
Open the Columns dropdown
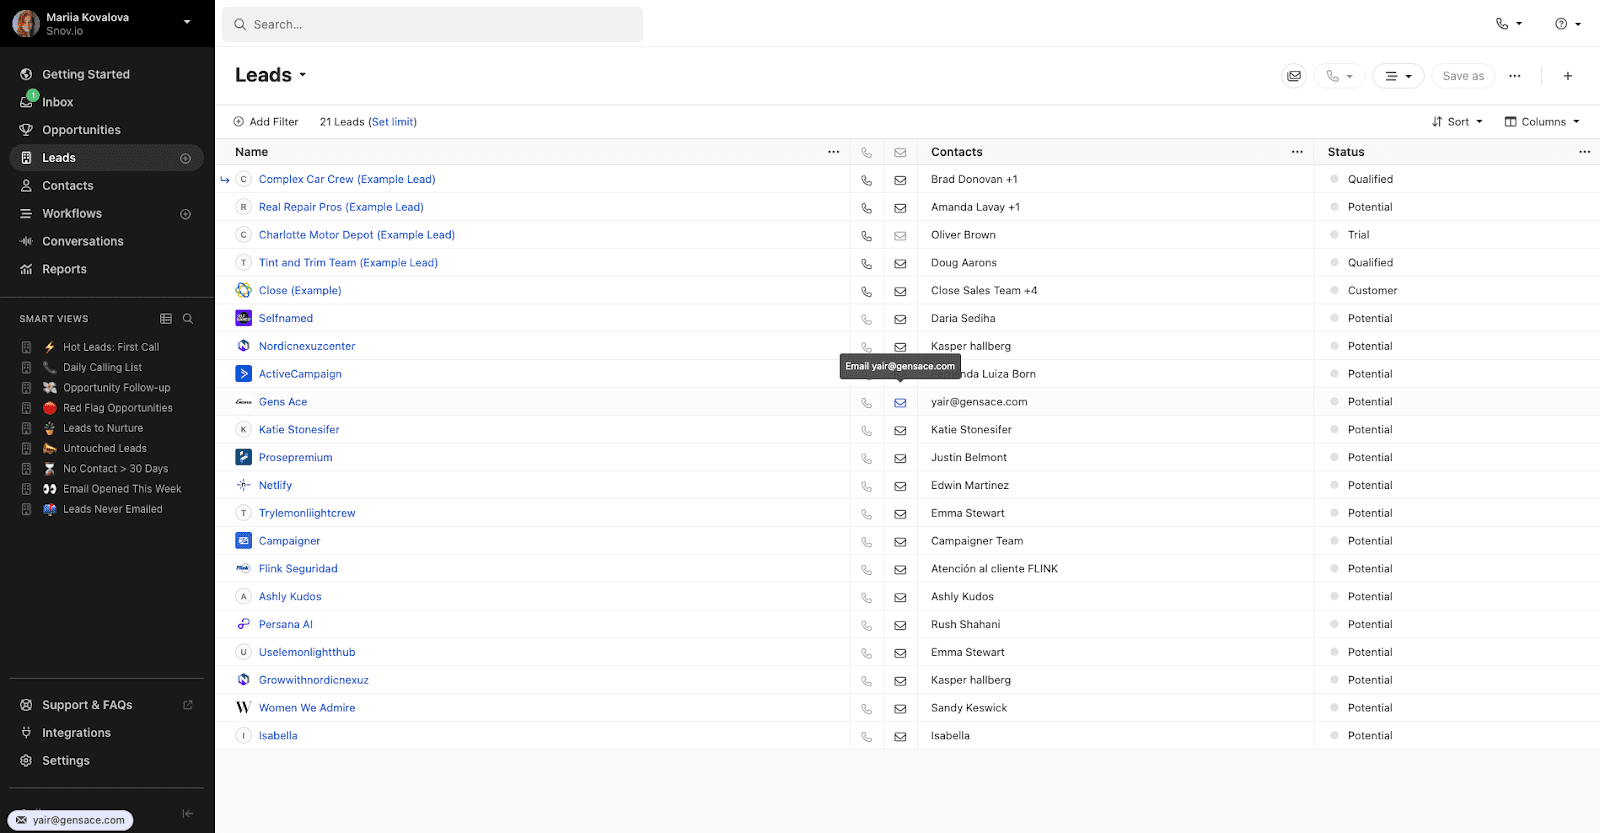click(1542, 122)
